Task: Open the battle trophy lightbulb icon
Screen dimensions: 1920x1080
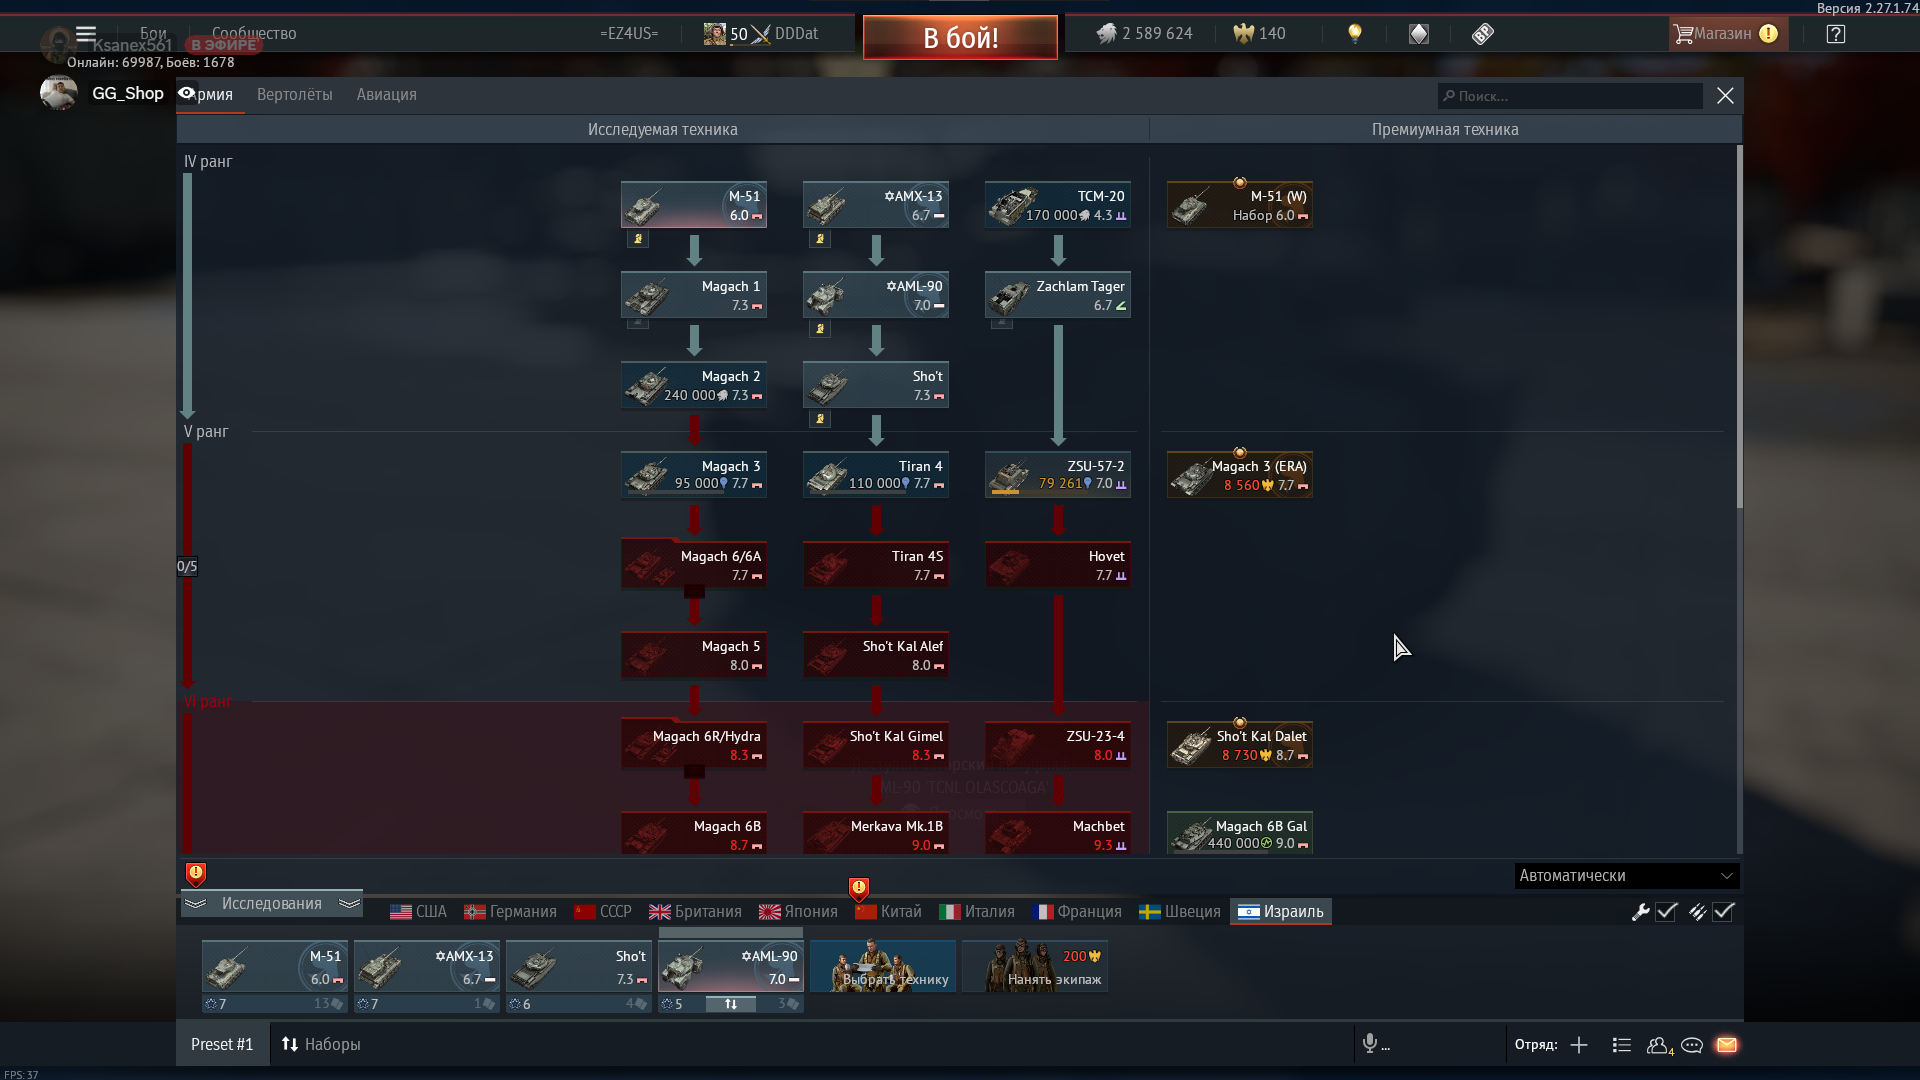Action: 1354,33
